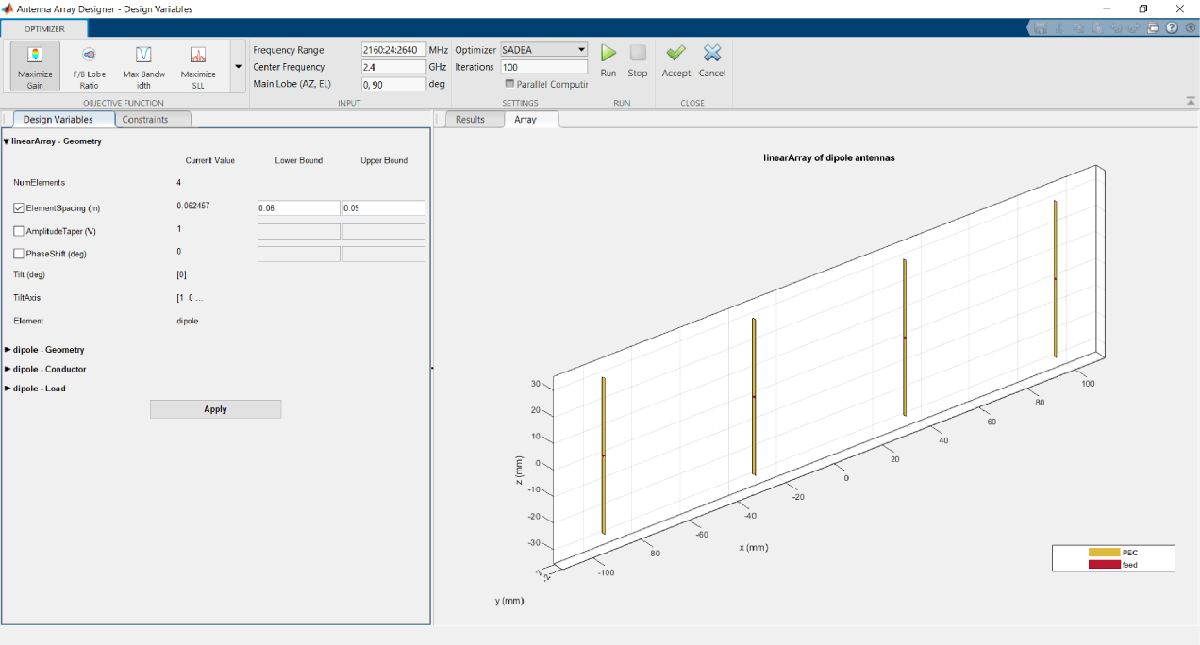
Task: Enable the AmplitudeTaper design variable
Action: [x=20, y=231]
